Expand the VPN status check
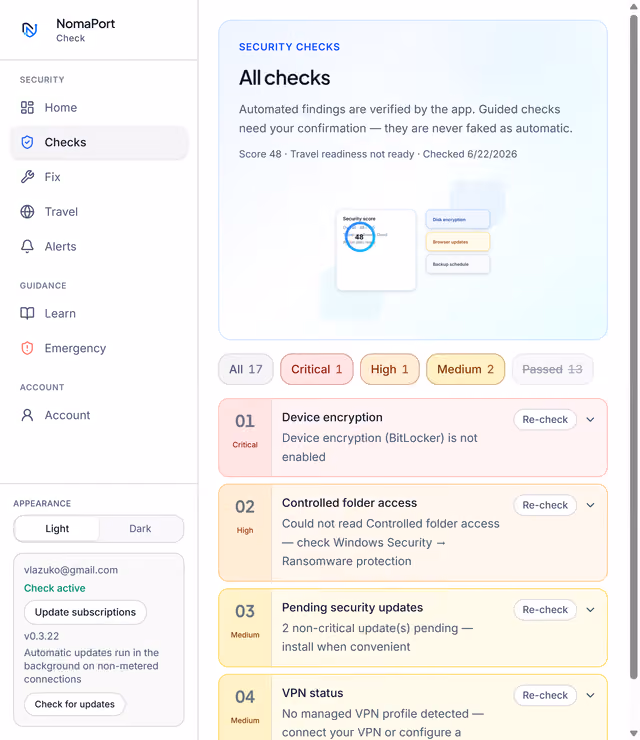Screen dimensions: 640x740 [590, 695]
